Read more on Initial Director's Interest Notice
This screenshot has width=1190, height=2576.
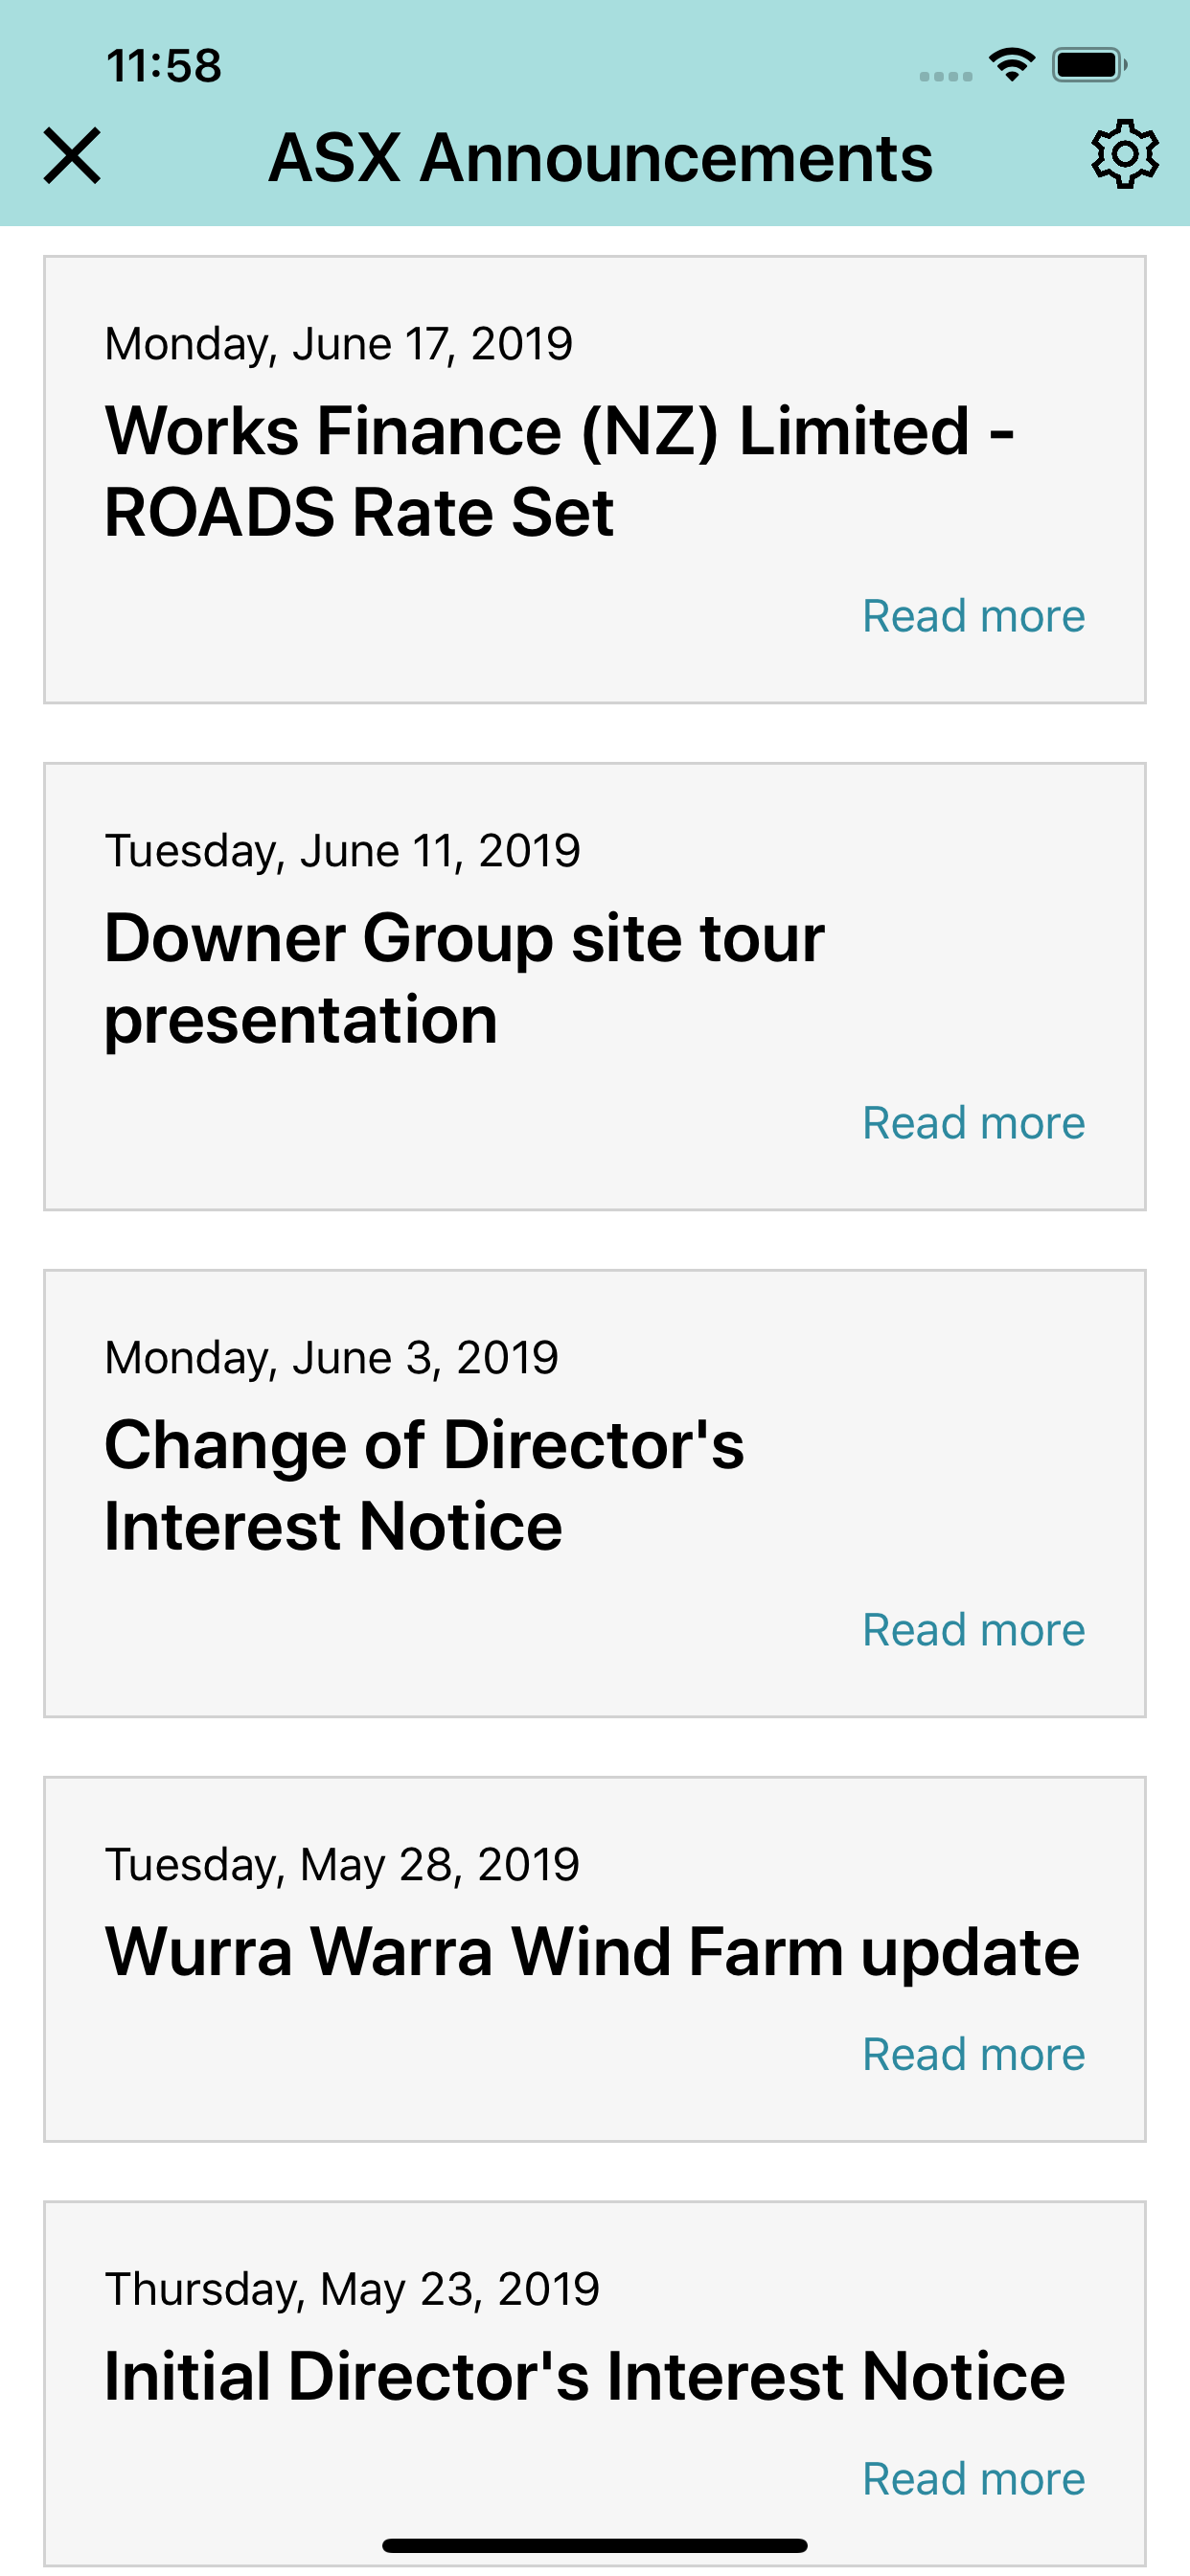coord(973,2479)
